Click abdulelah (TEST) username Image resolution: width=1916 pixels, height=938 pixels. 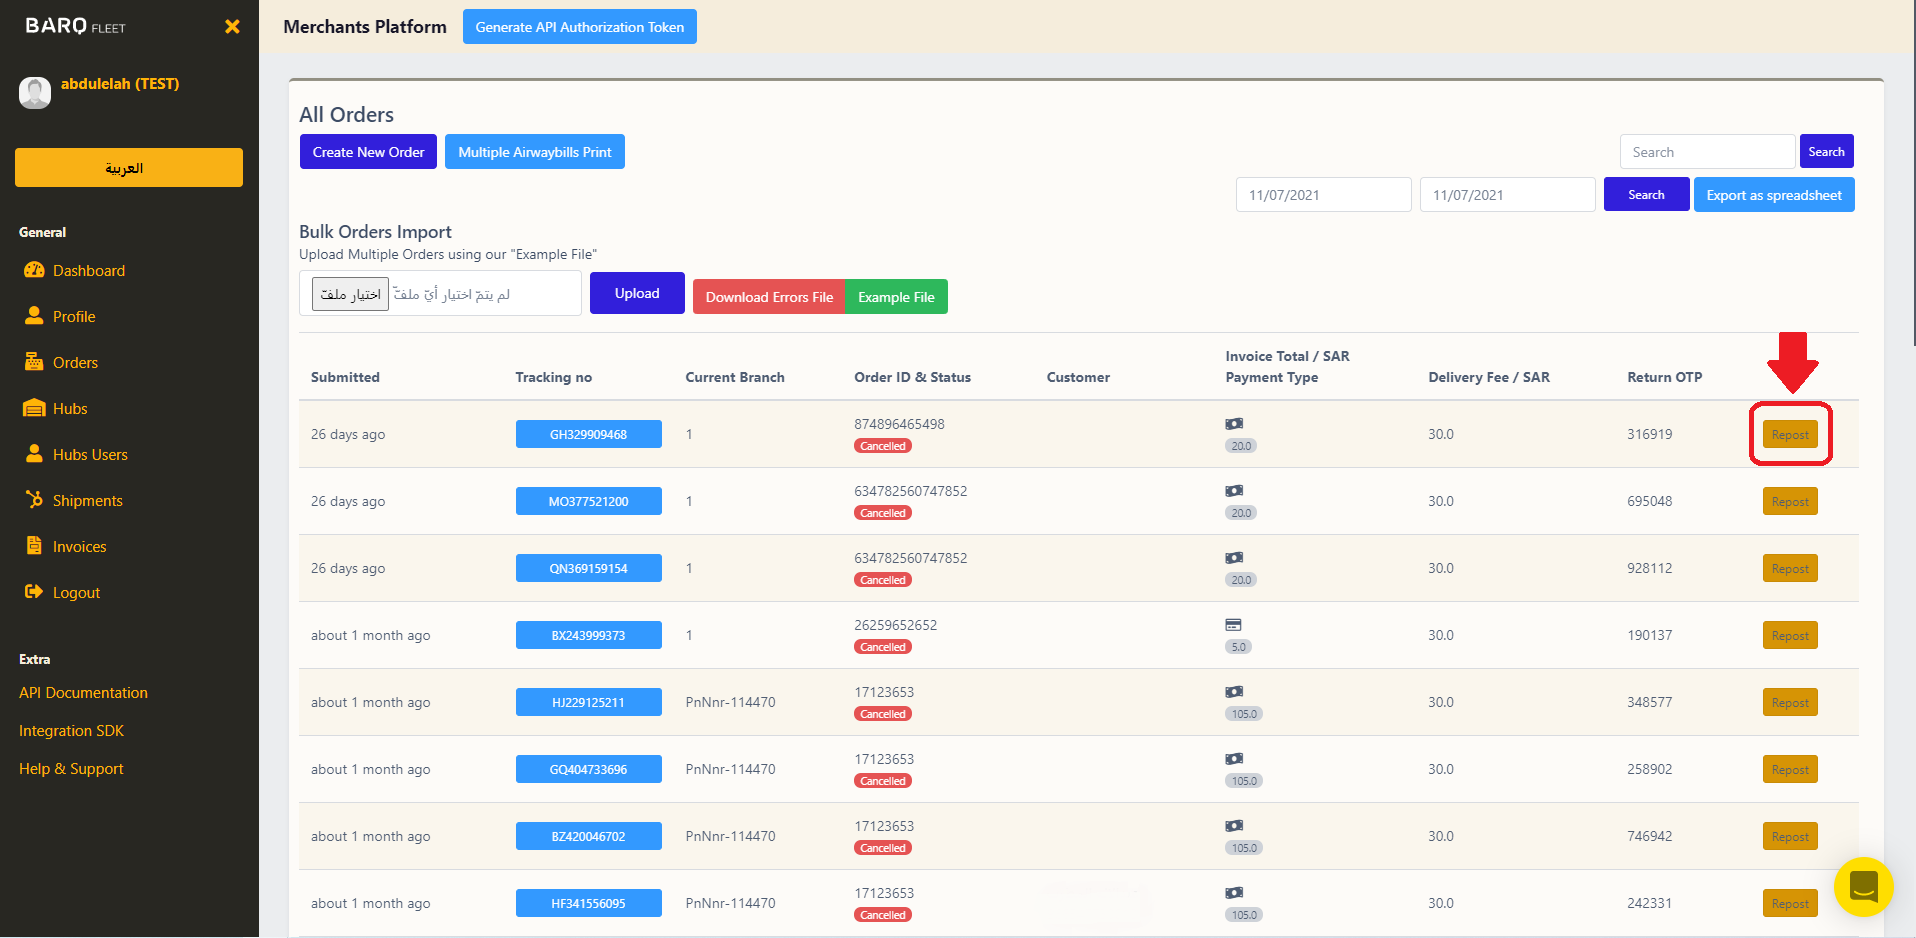click(x=120, y=84)
